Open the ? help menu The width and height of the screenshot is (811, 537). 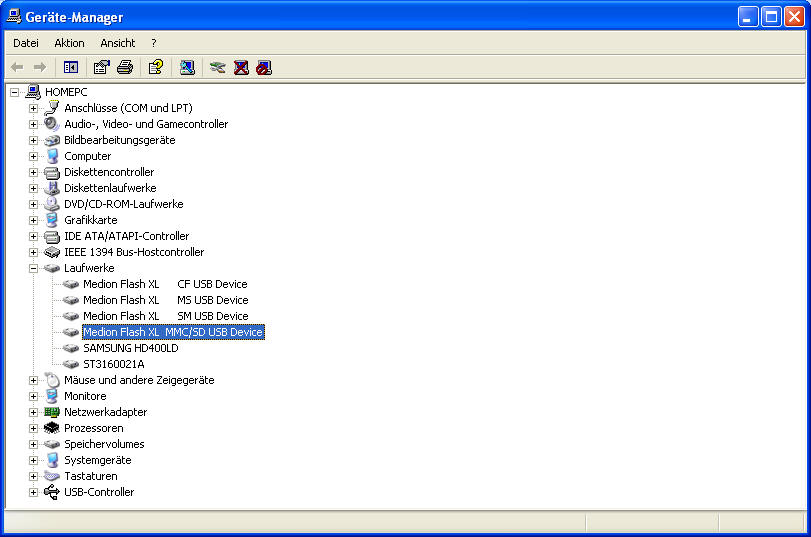(x=154, y=43)
